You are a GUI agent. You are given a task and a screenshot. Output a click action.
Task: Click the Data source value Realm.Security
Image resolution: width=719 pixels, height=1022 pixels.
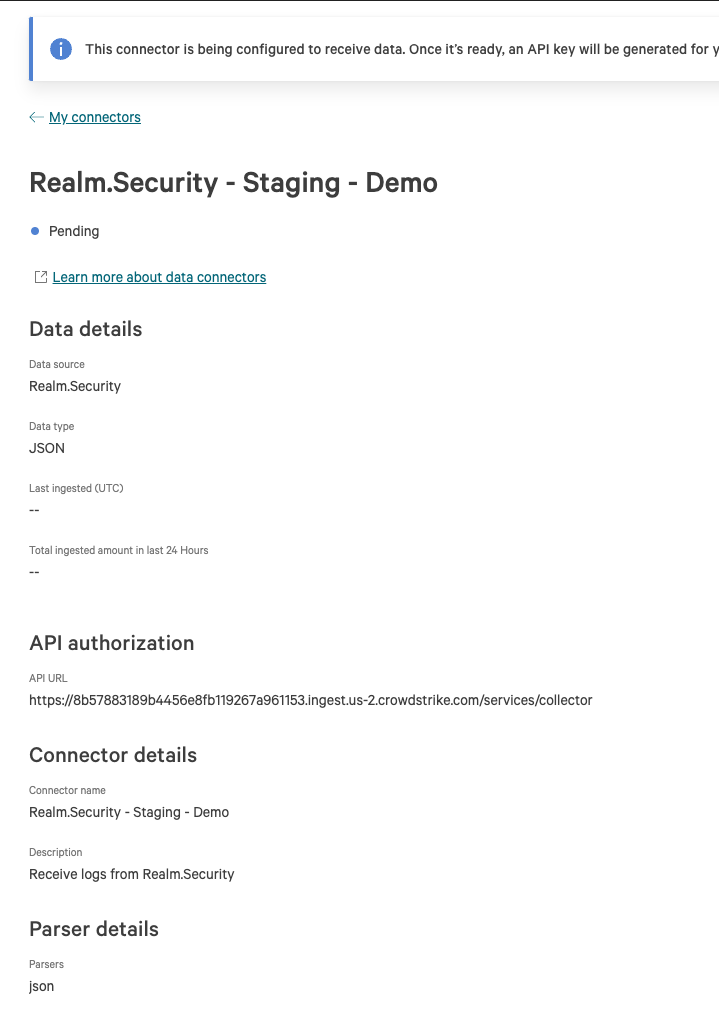(75, 386)
